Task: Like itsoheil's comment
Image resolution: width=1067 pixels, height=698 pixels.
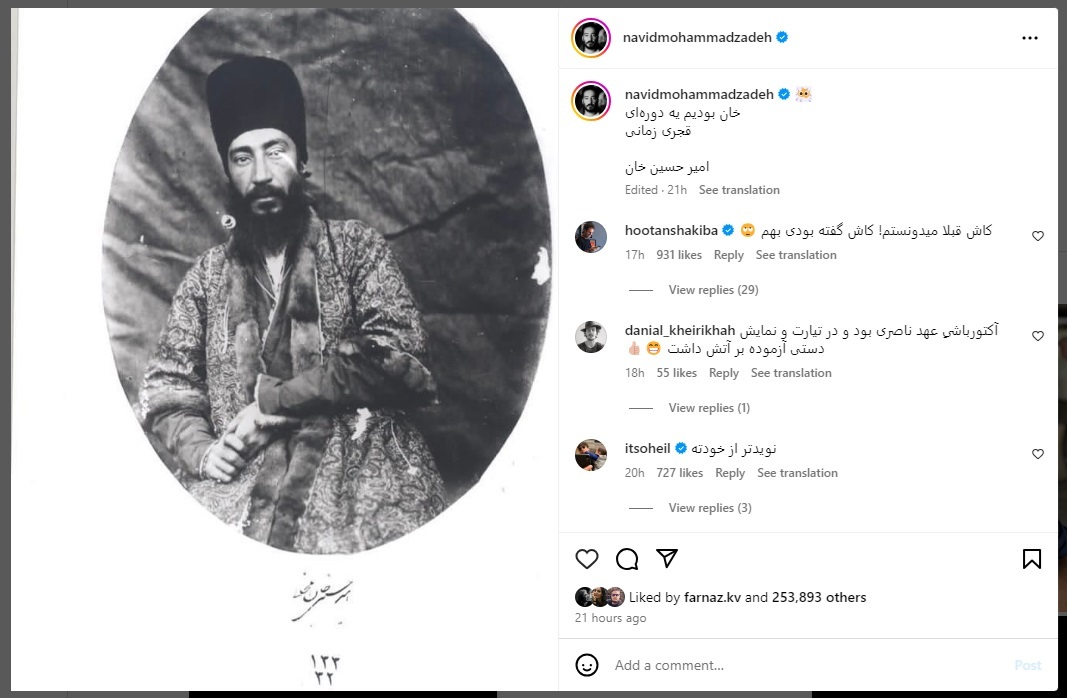Action: point(1038,454)
